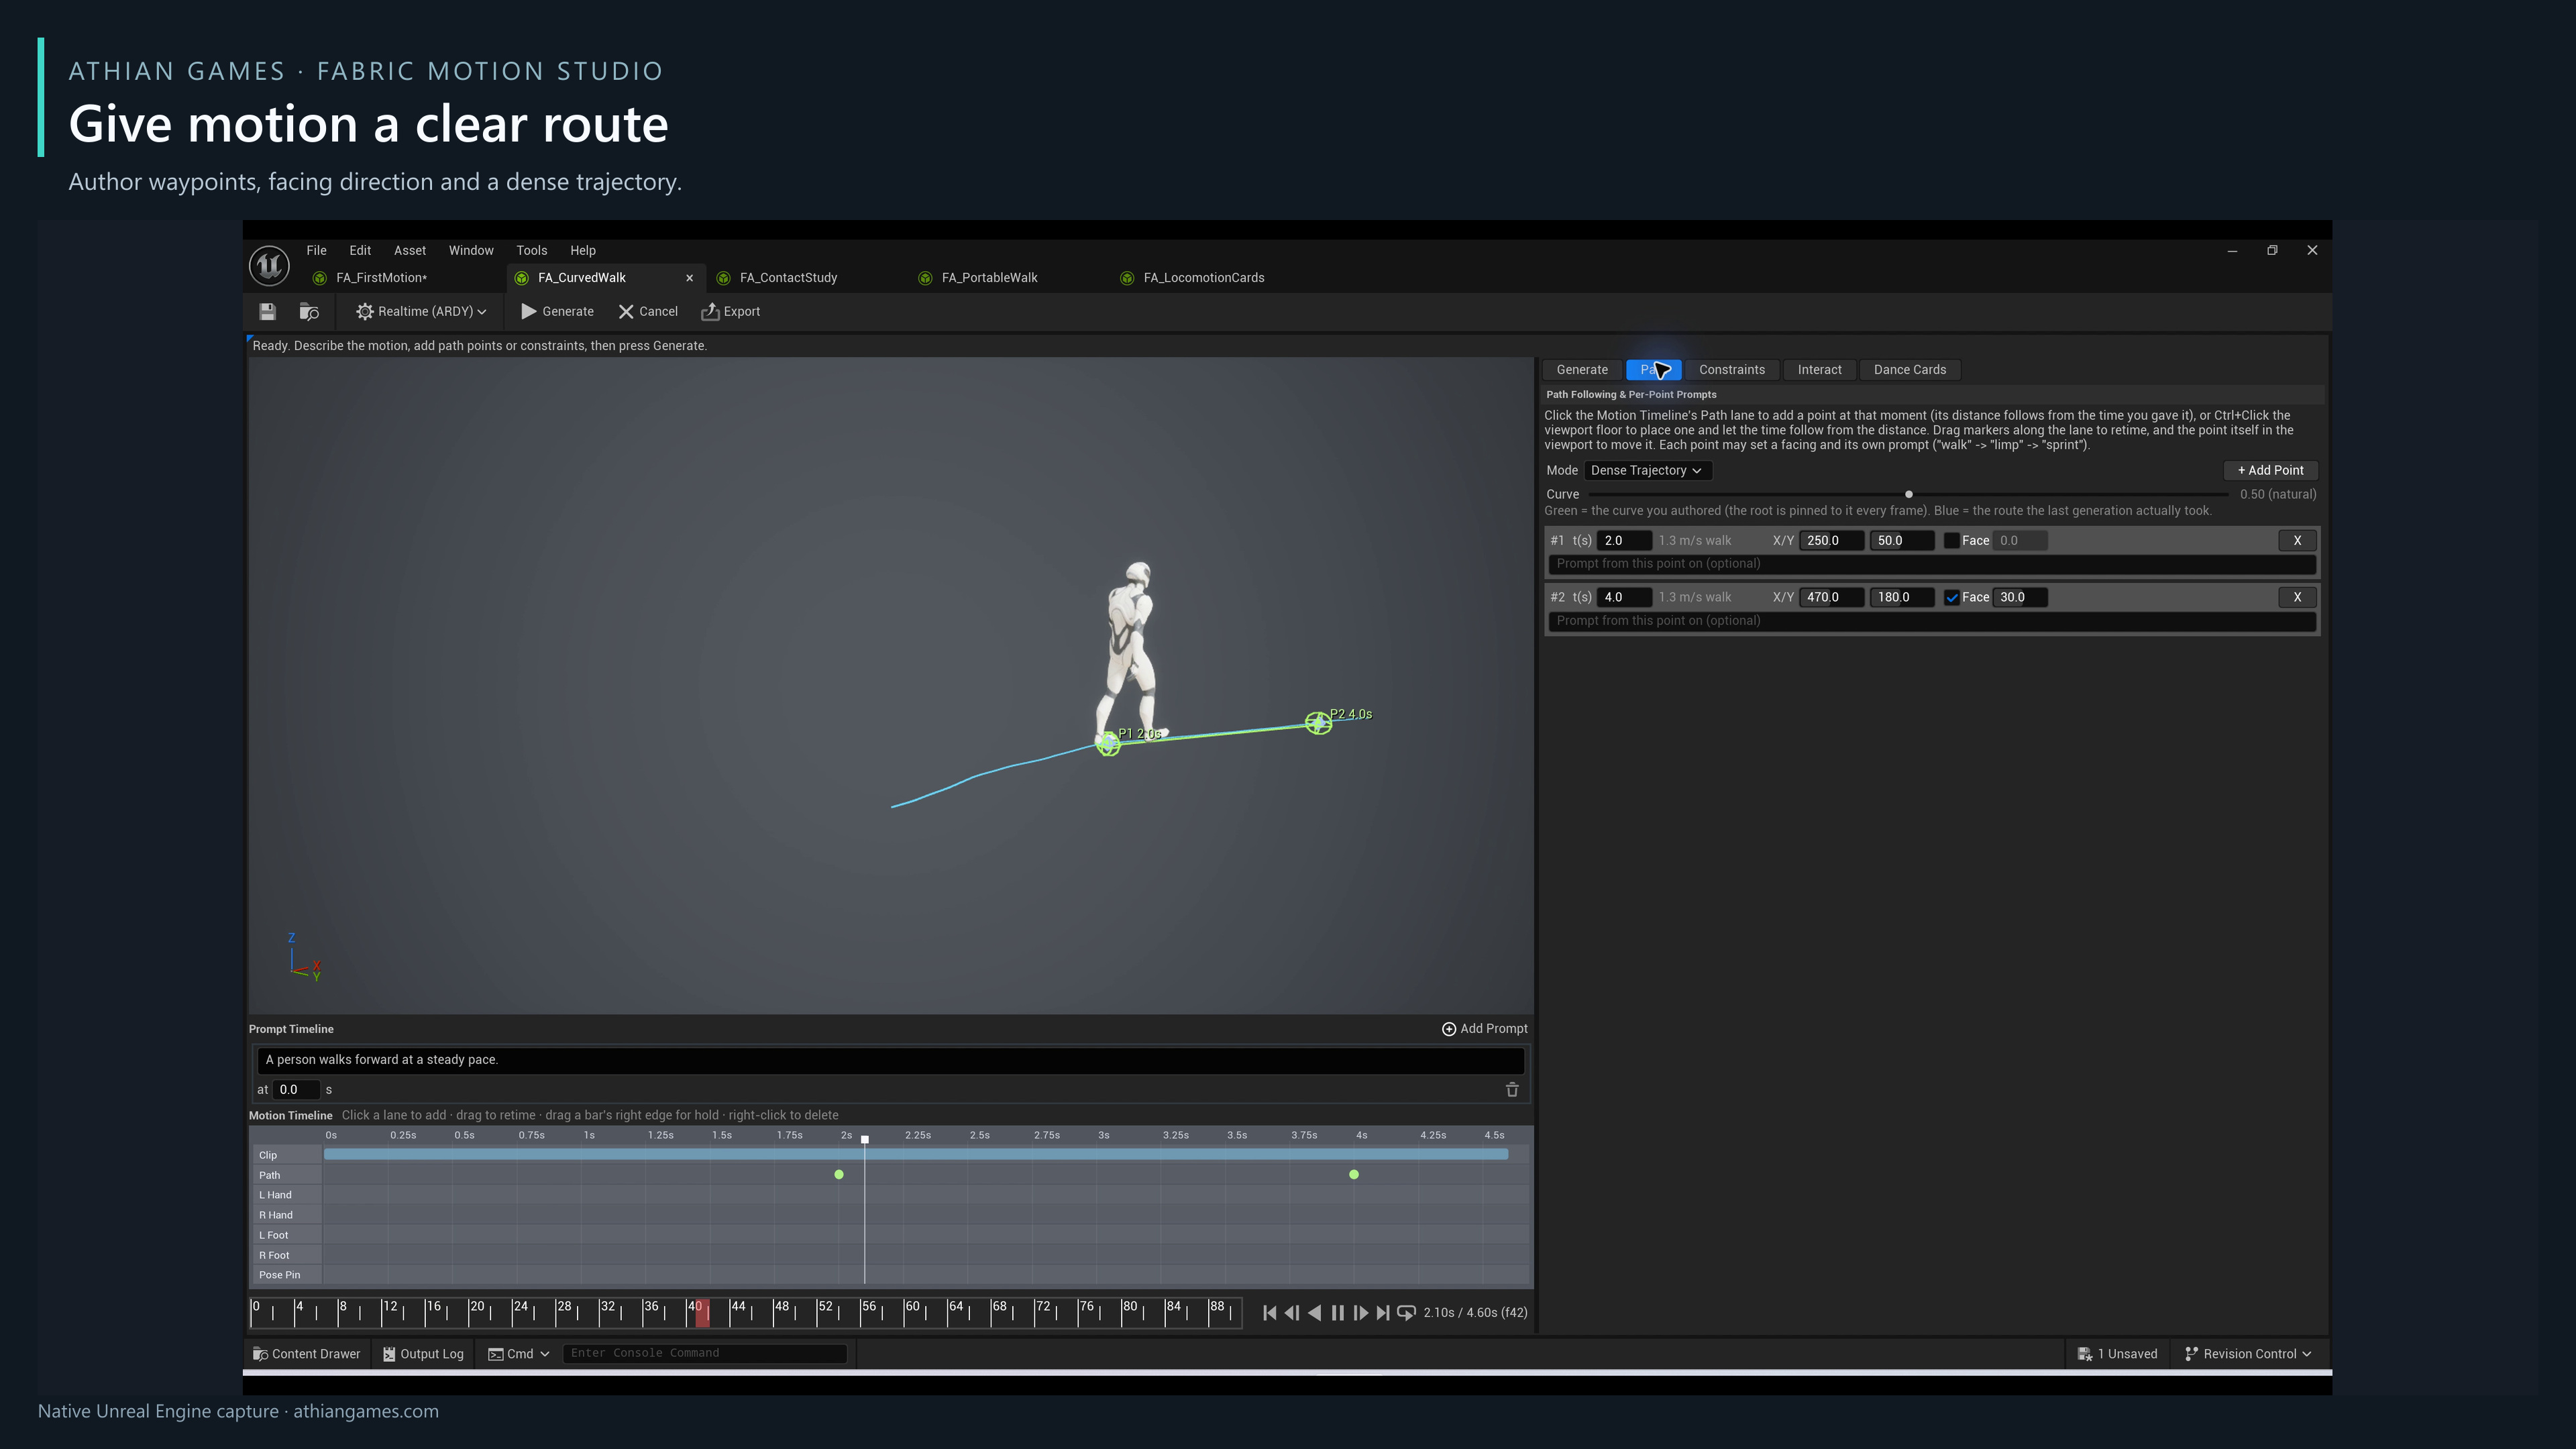Jump to the first frame

pos(1270,1313)
